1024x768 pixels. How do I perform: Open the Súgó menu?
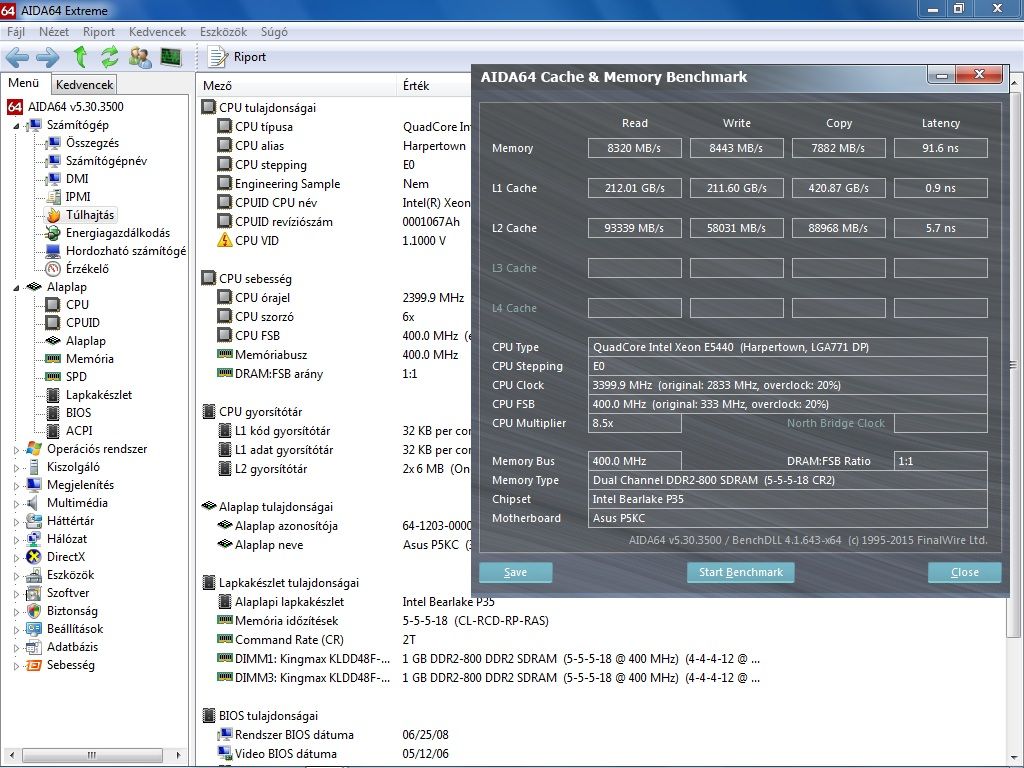tap(274, 31)
